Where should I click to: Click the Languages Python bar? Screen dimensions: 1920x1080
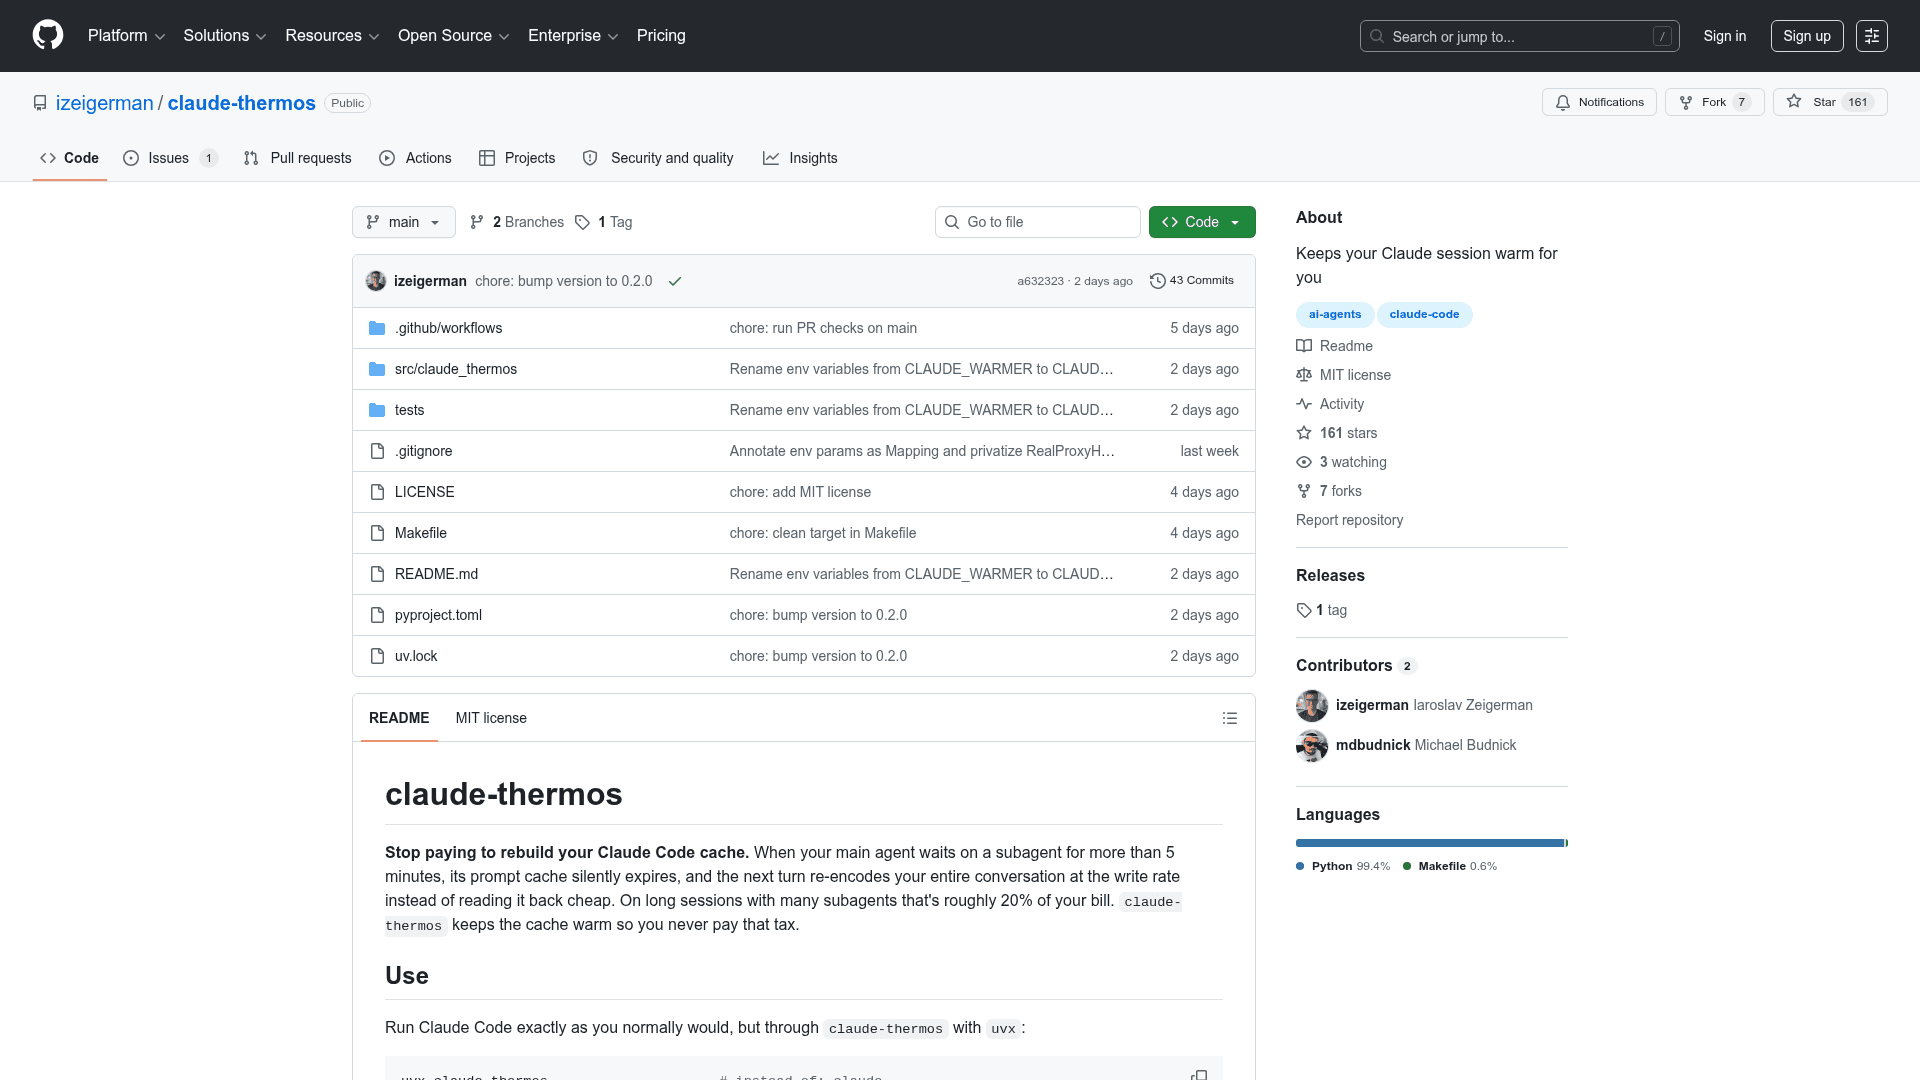pos(1430,843)
